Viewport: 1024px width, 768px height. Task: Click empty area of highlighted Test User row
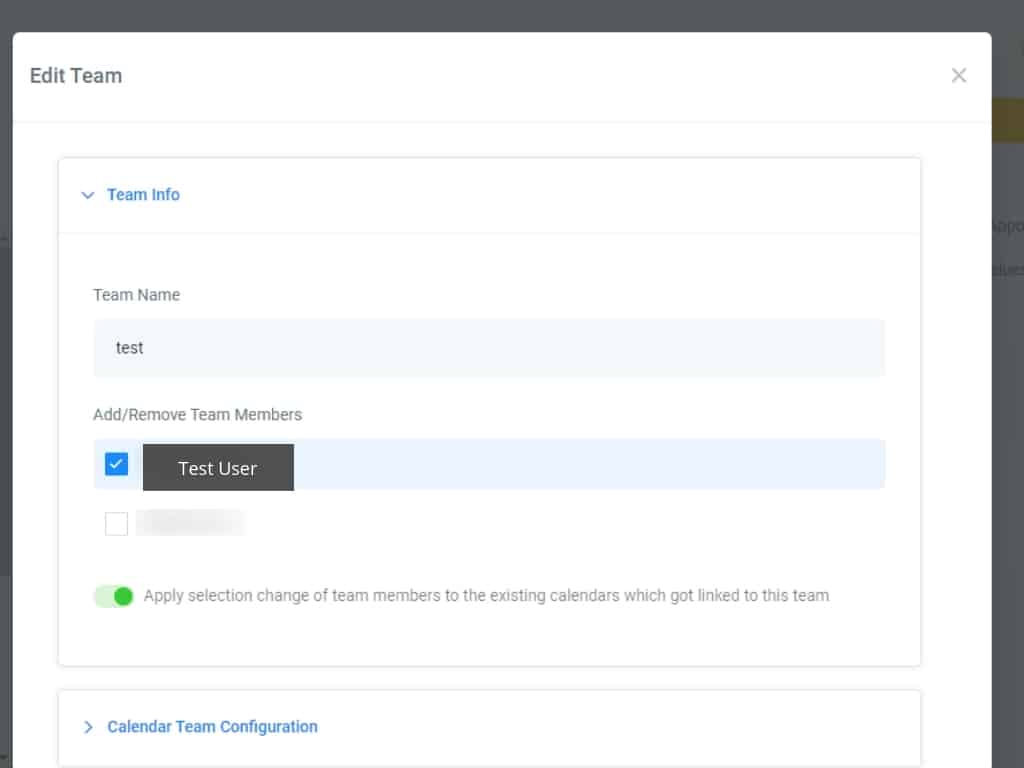[600, 464]
